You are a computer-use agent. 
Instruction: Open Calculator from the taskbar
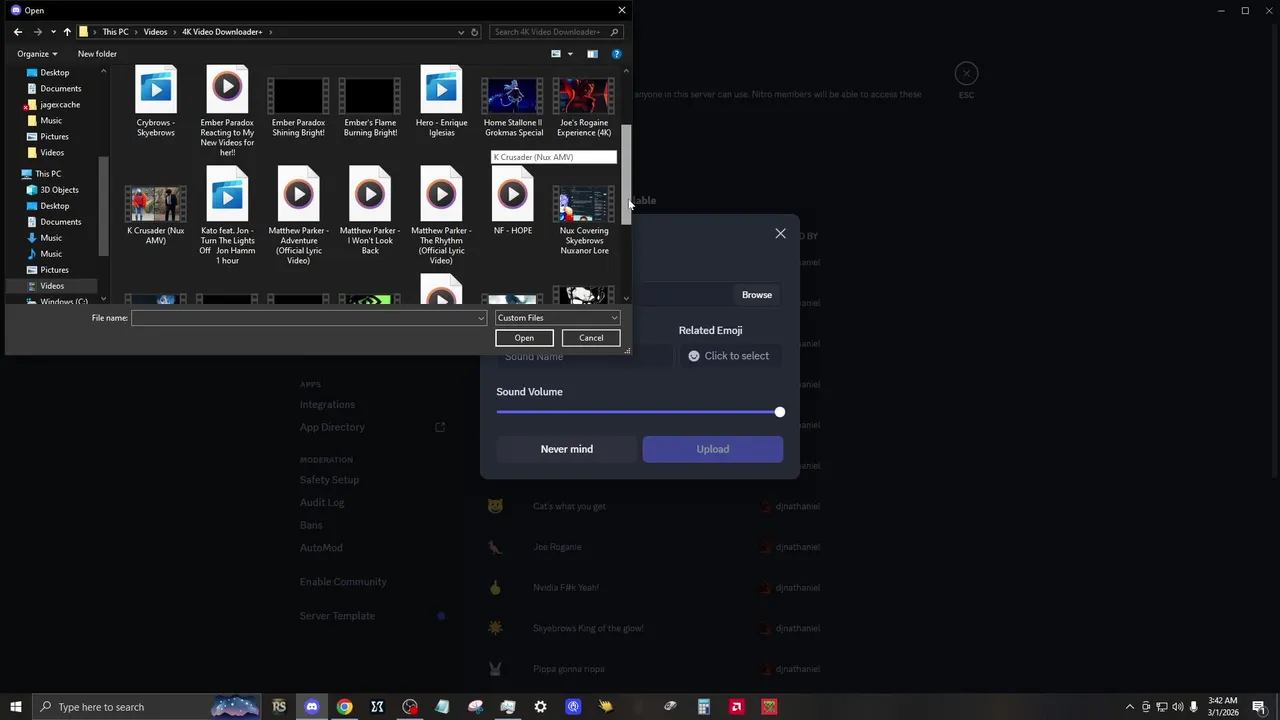tap(703, 707)
